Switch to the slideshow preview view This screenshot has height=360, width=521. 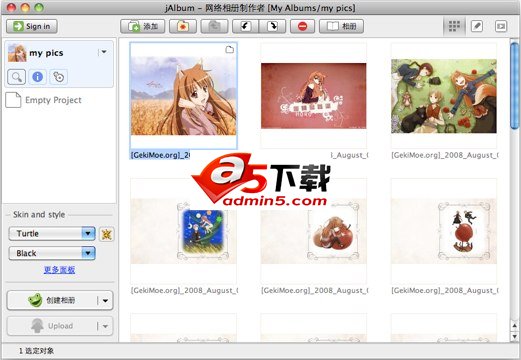pyautogui.click(x=501, y=26)
